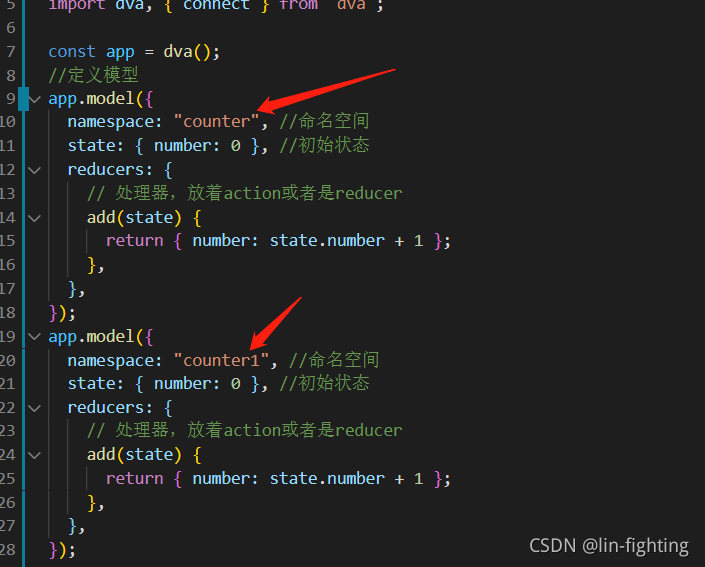The image size is (705, 567).
Task: Collapse the add(state) fold on line 14
Action: pyautogui.click(x=35, y=218)
